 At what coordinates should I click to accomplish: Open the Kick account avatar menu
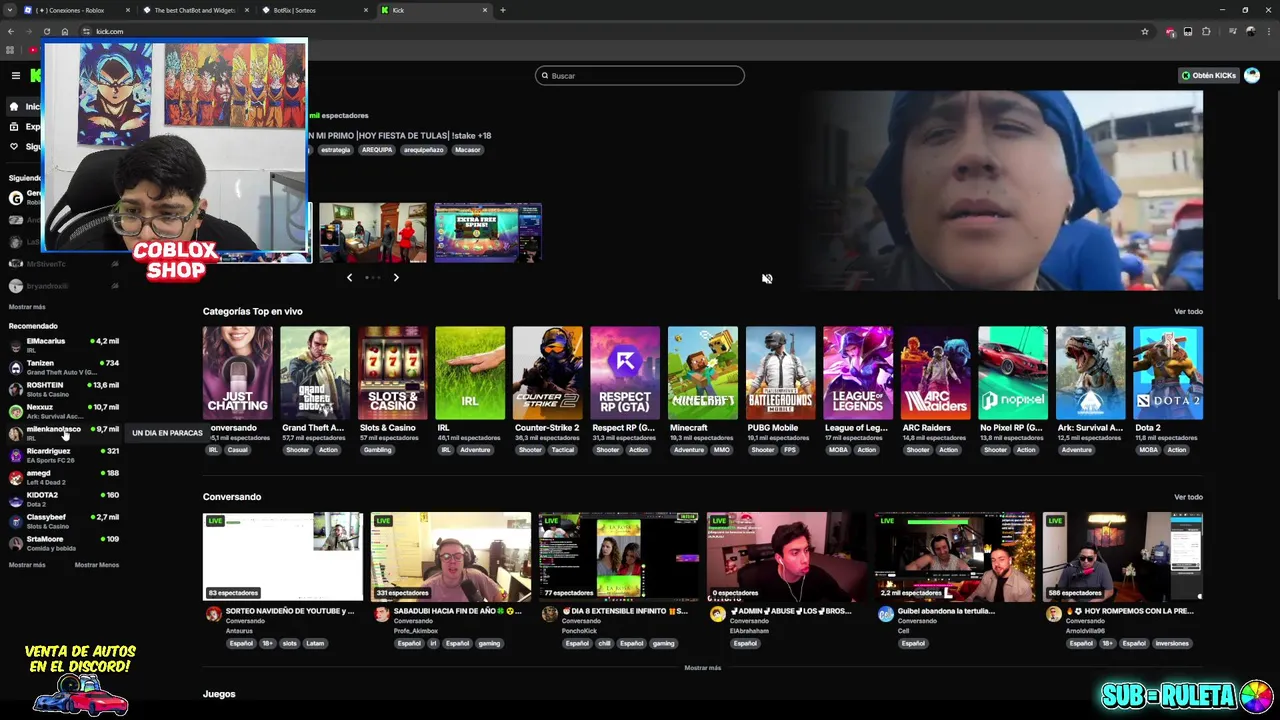click(x=1252, y=75)
